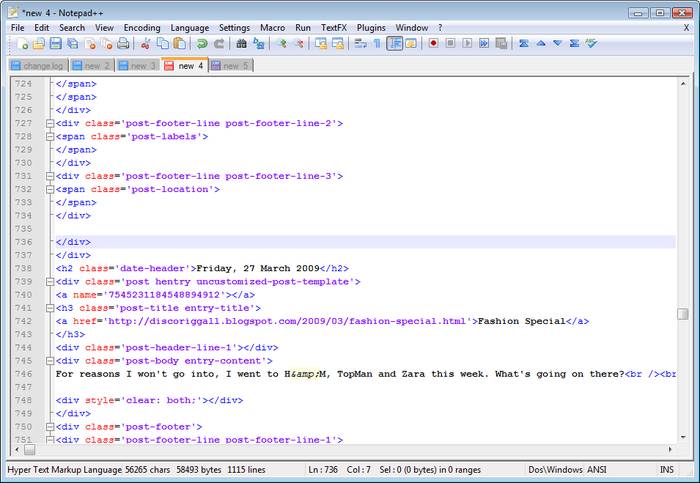The width and height of the screenshot is (700, 483).
Task: Click the Print icon in toolbar
Action: [x=123, y=44]
